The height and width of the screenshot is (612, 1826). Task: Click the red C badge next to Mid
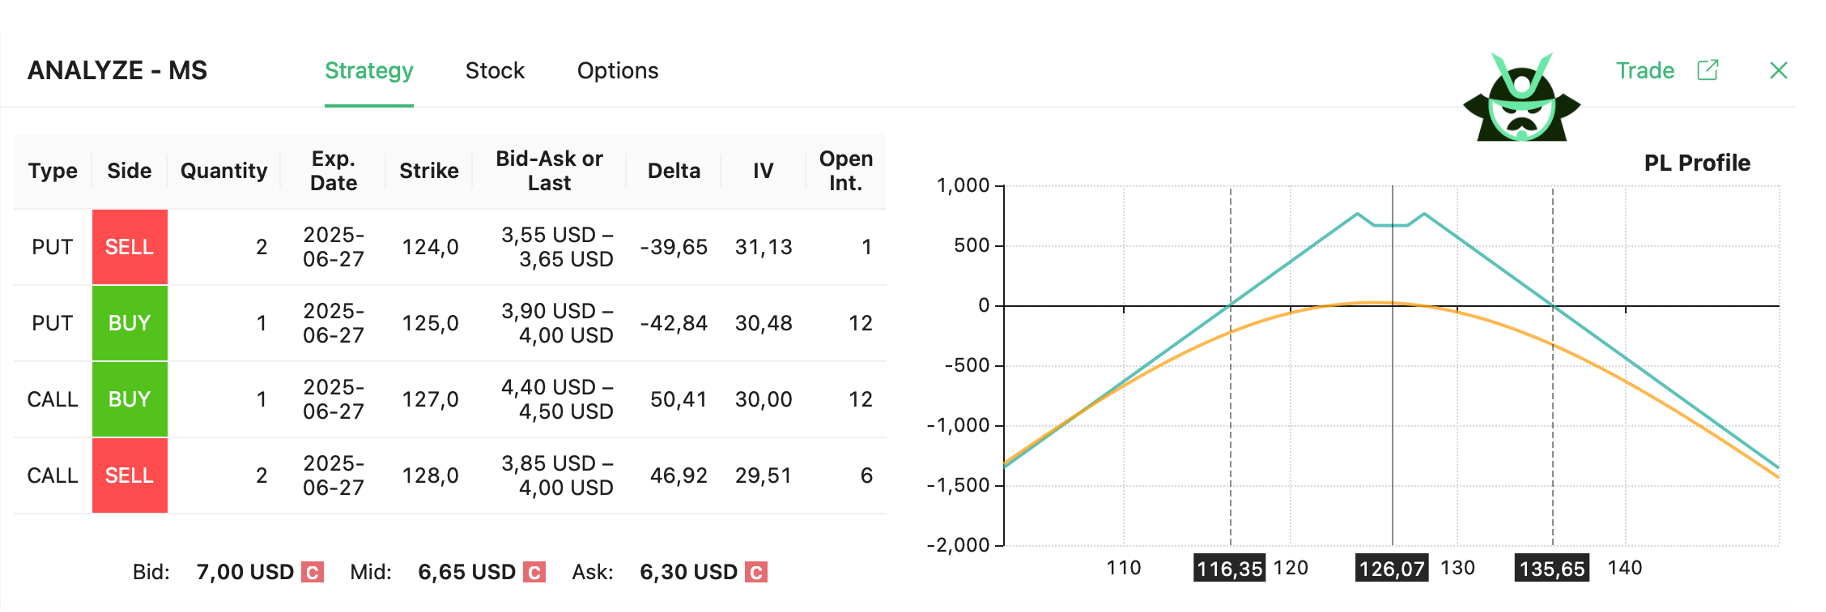pos(535,572)
